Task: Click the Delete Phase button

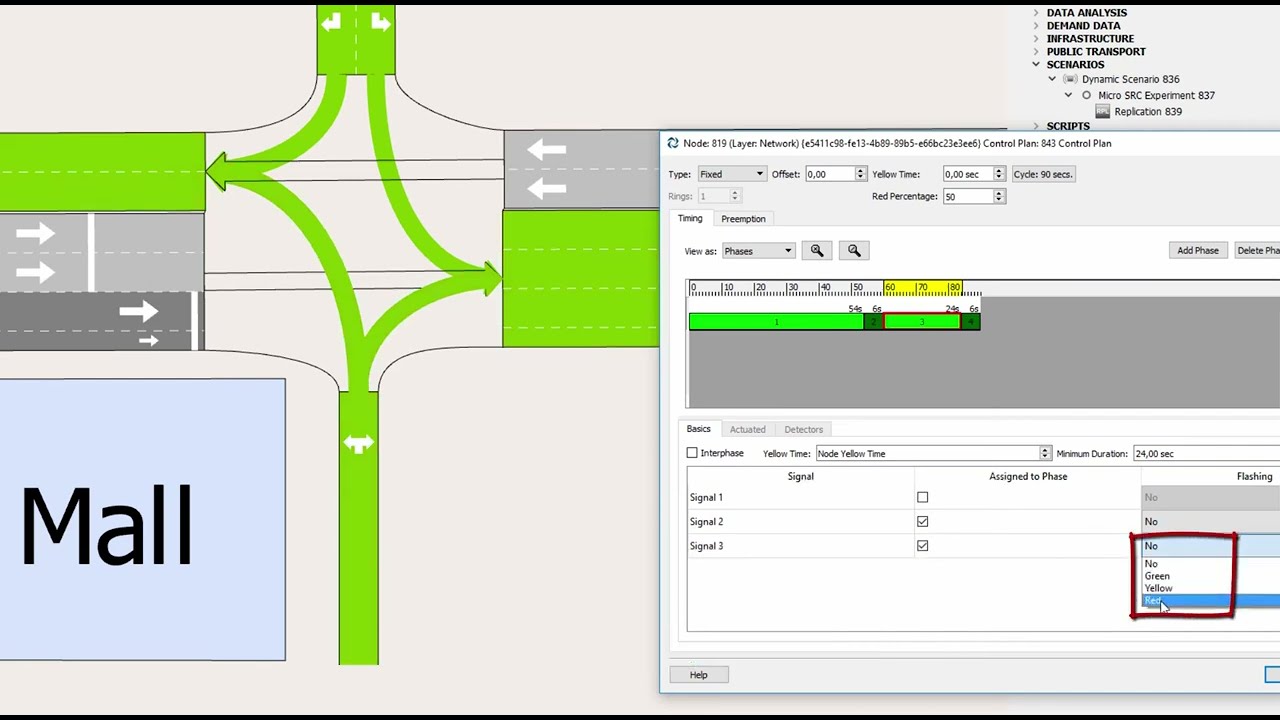Action: pyautogui.click(x=1257, y=251)
